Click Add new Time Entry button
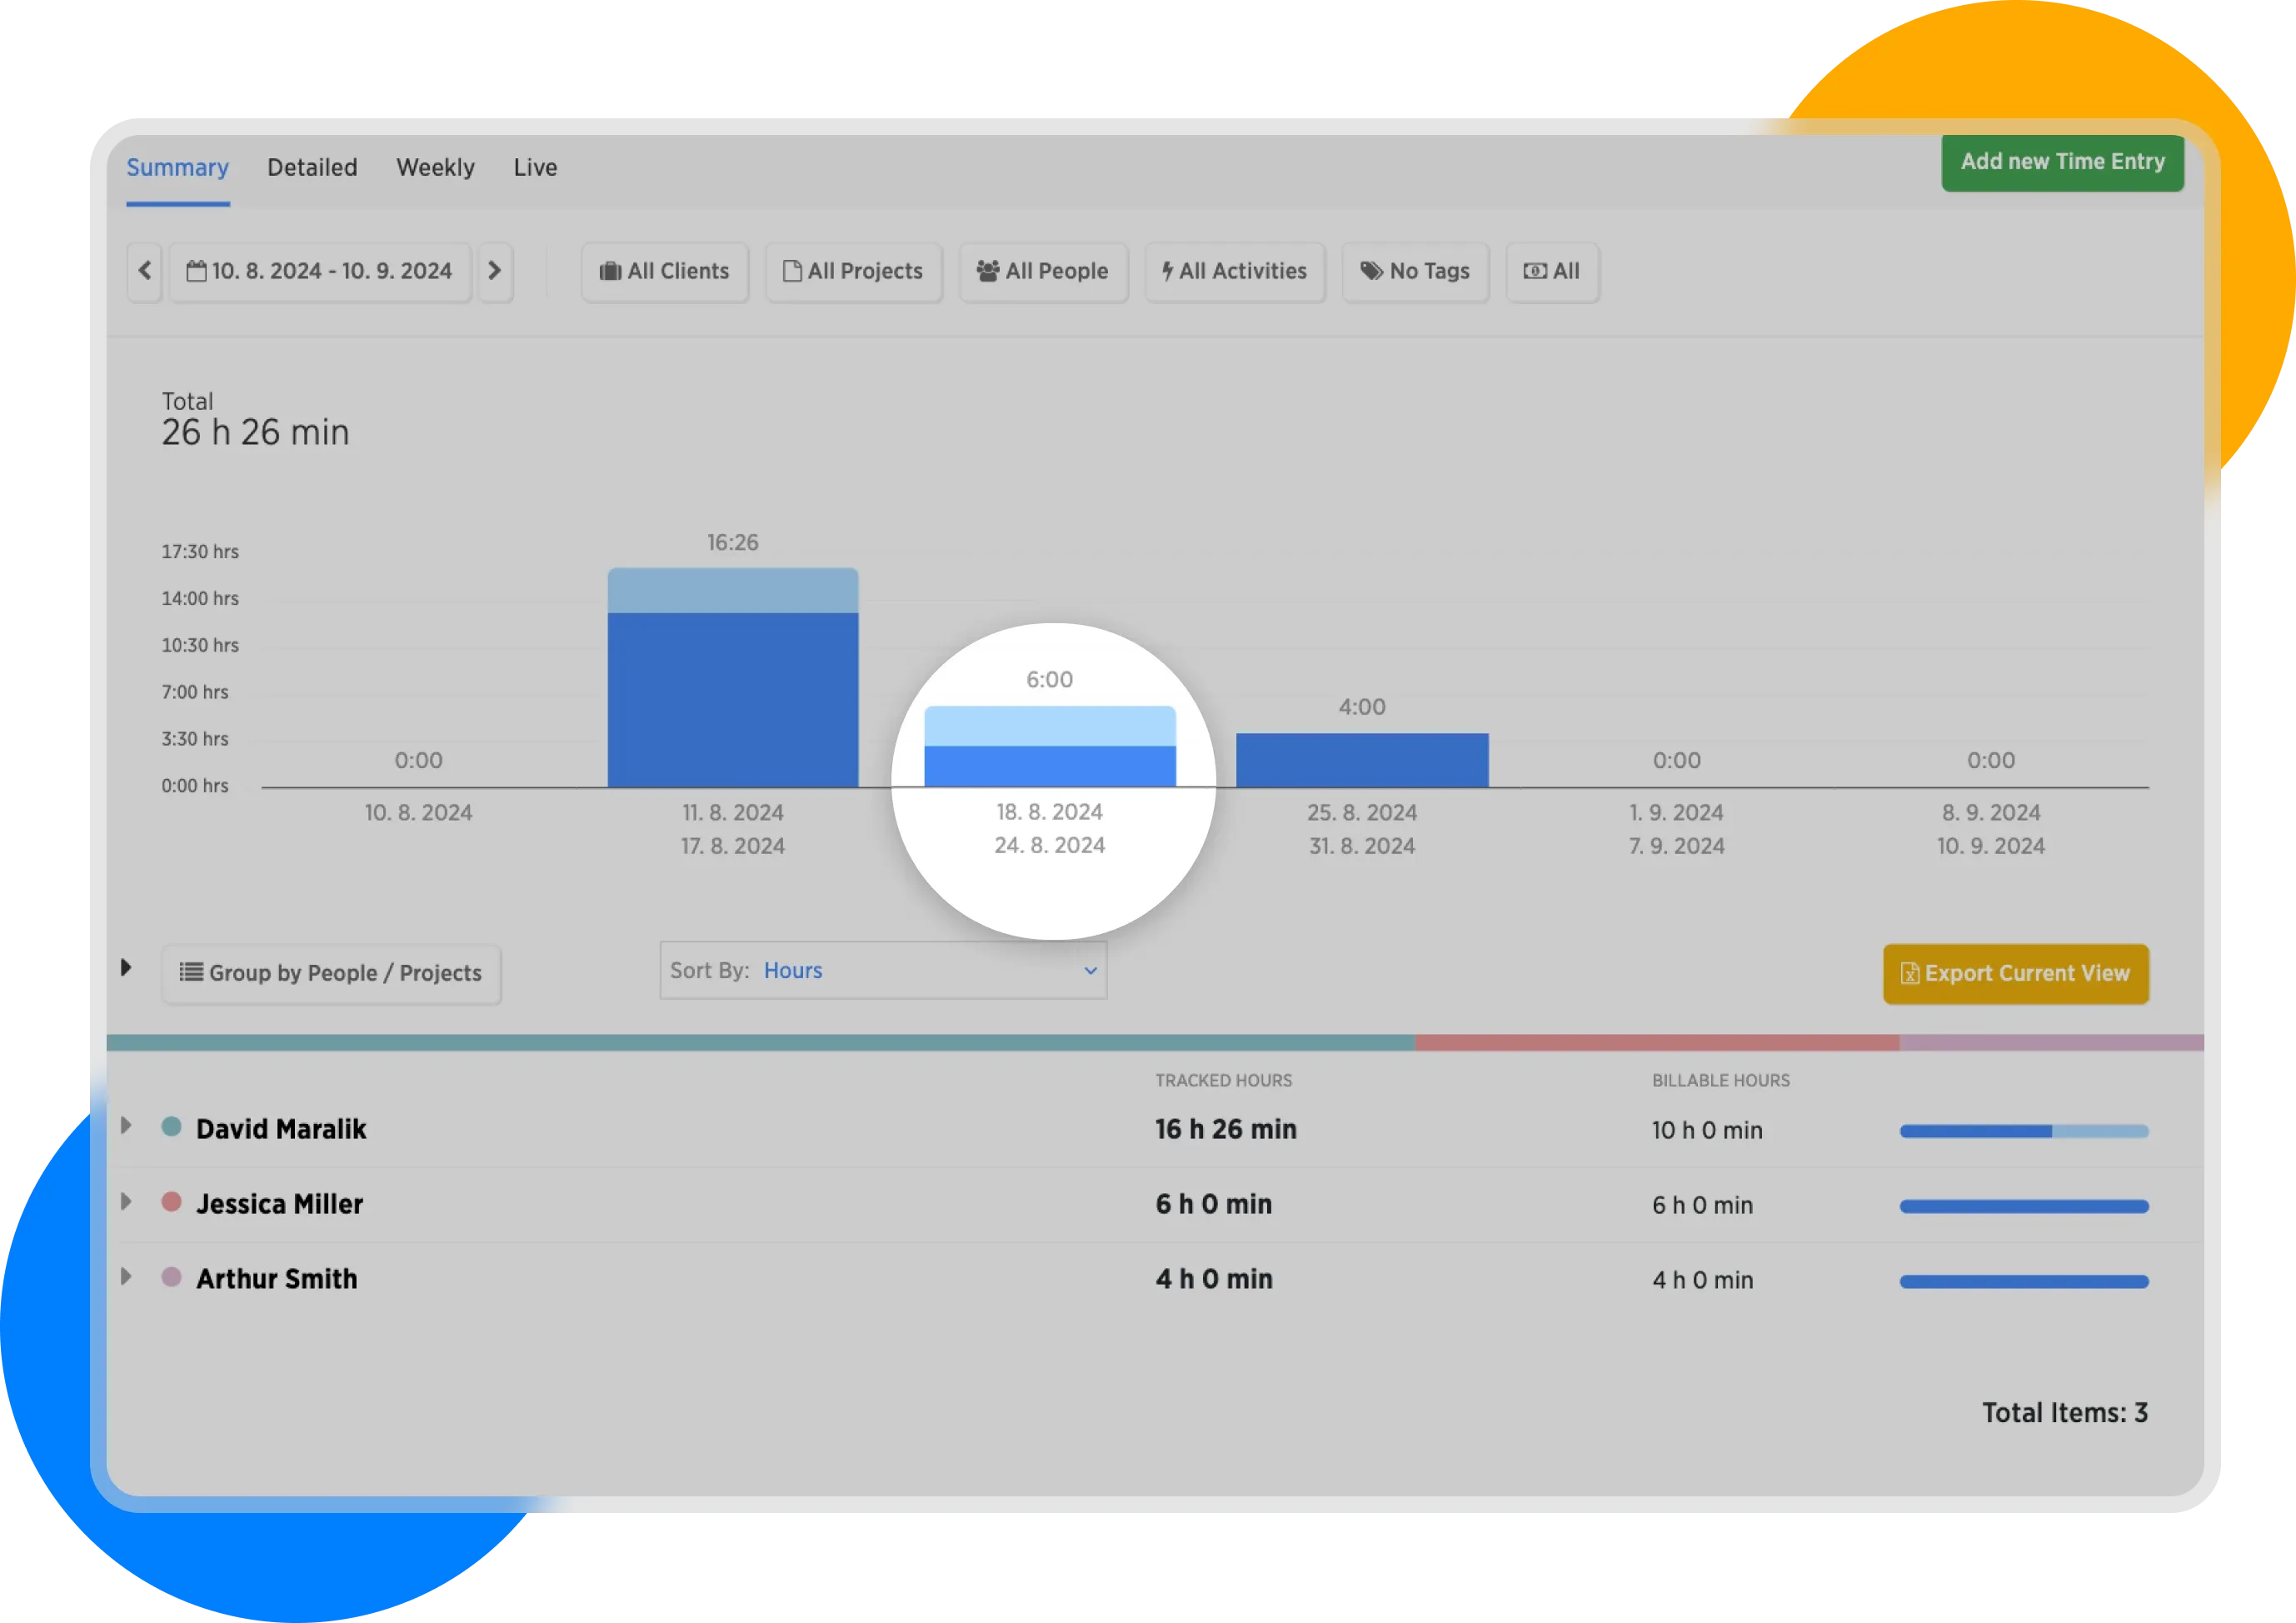 2062,162
